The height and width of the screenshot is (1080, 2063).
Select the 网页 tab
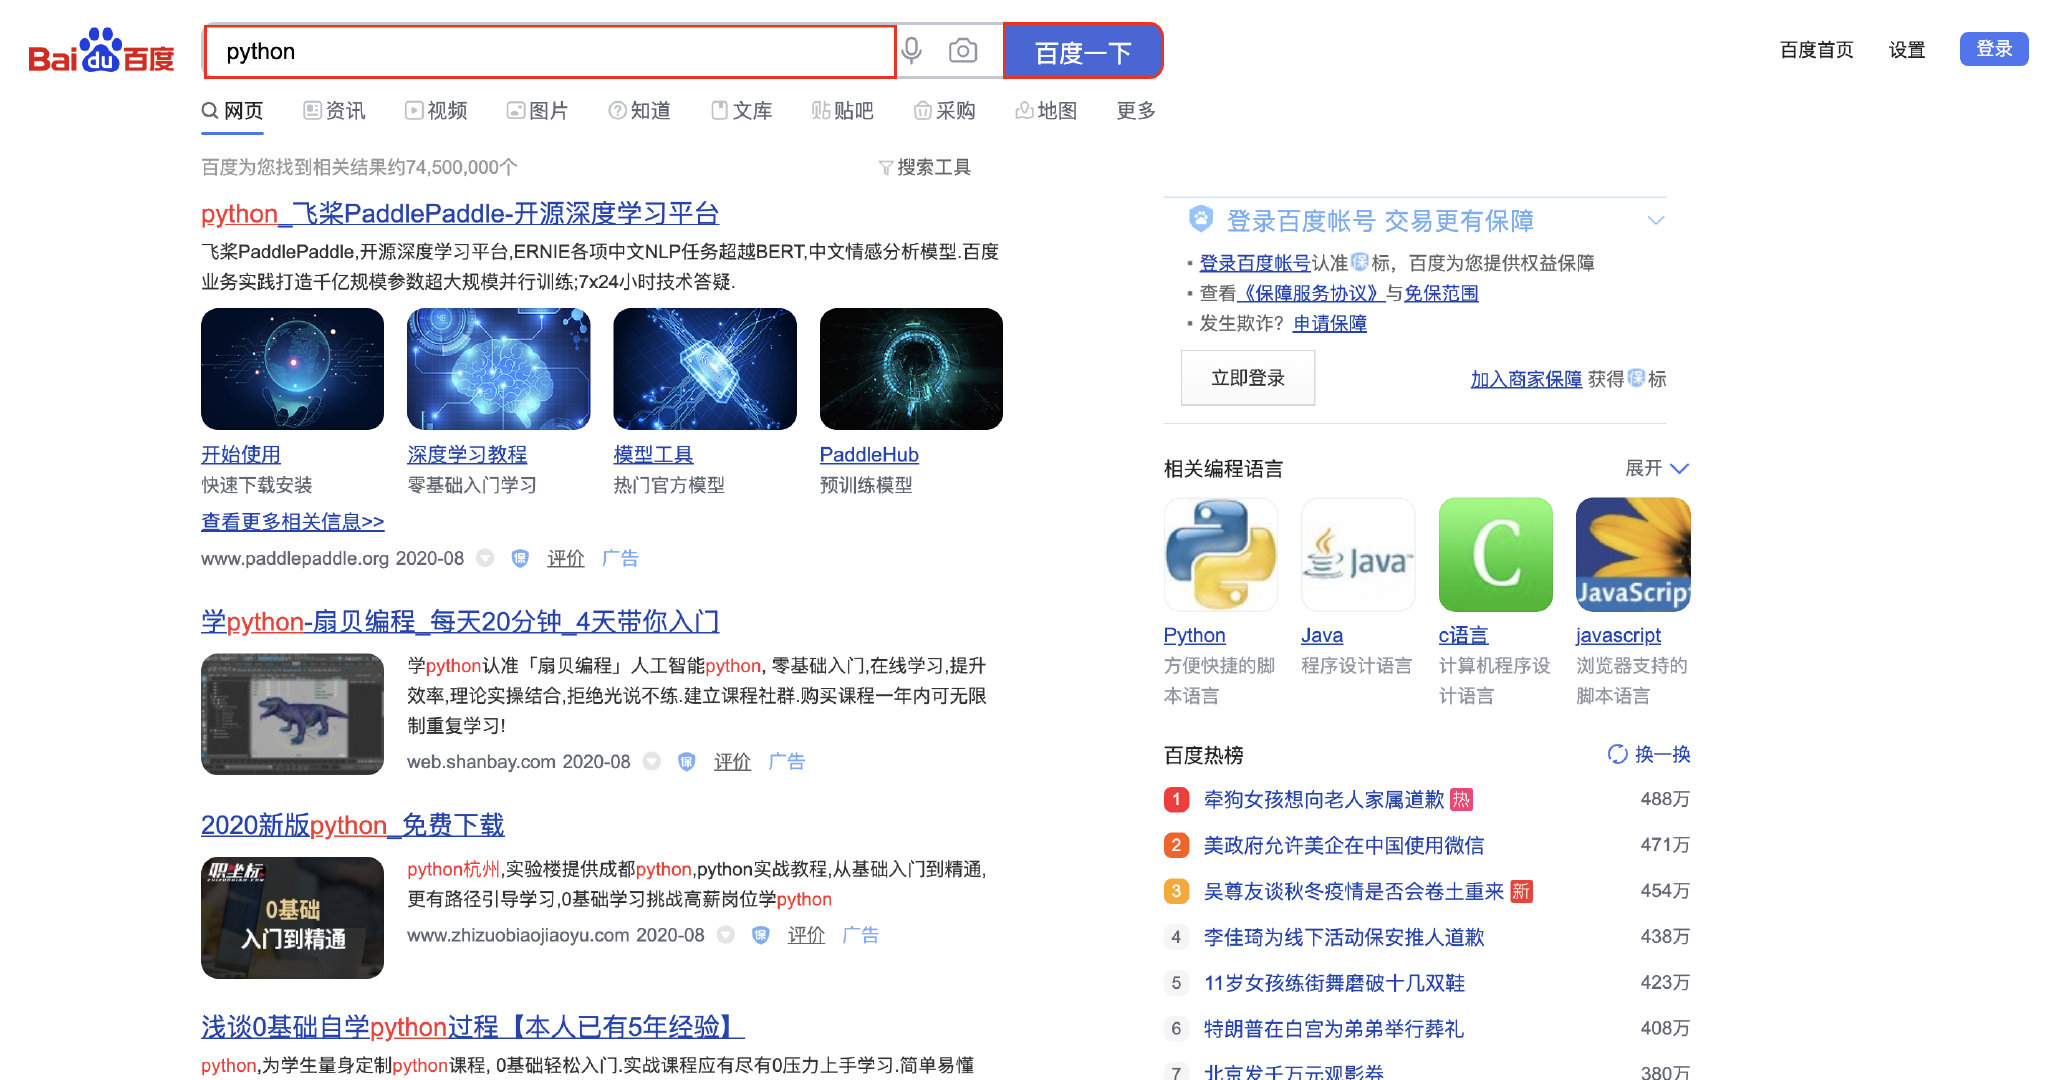point(233,111)
